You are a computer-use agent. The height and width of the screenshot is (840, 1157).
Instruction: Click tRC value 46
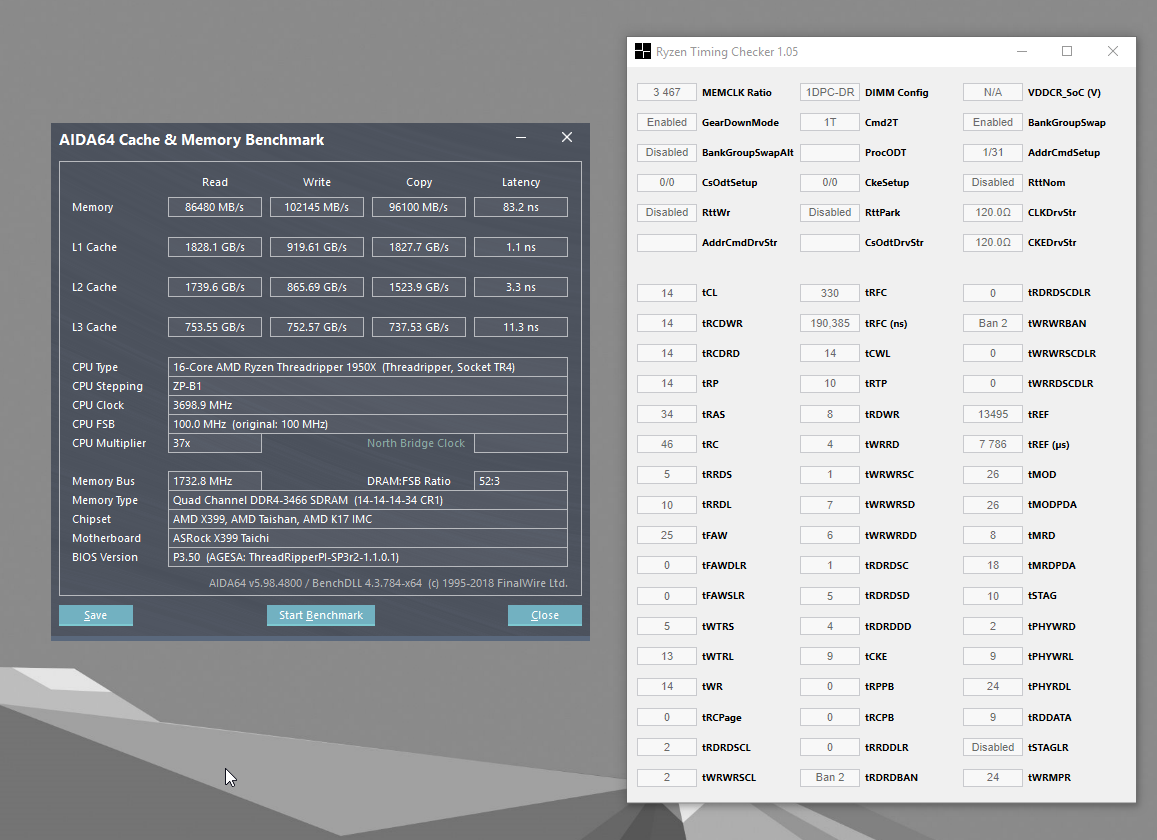[x=667, y=444]
